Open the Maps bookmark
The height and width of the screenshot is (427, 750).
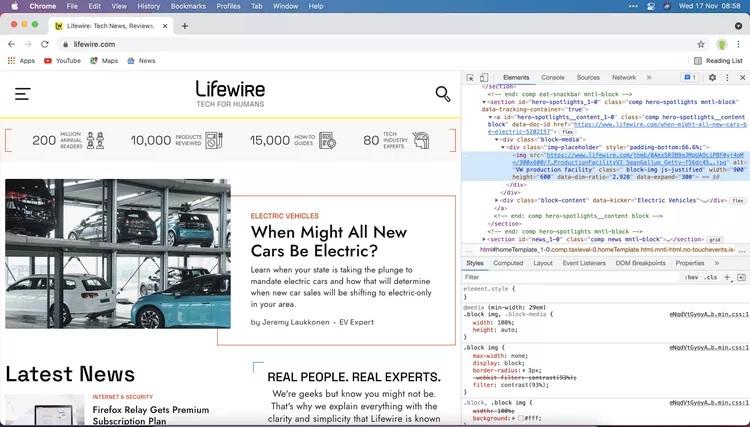(x=104, y=61)
